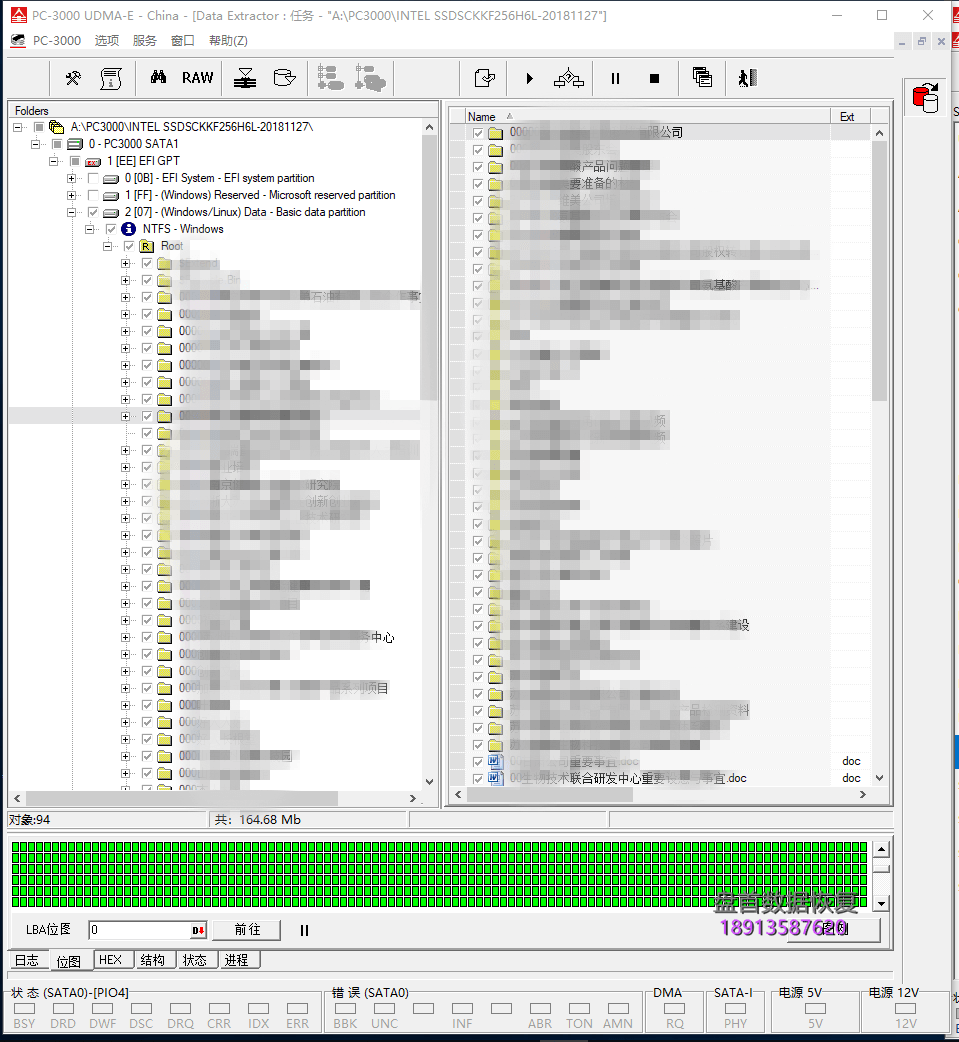Click the 前往 go button

(247, 930)
